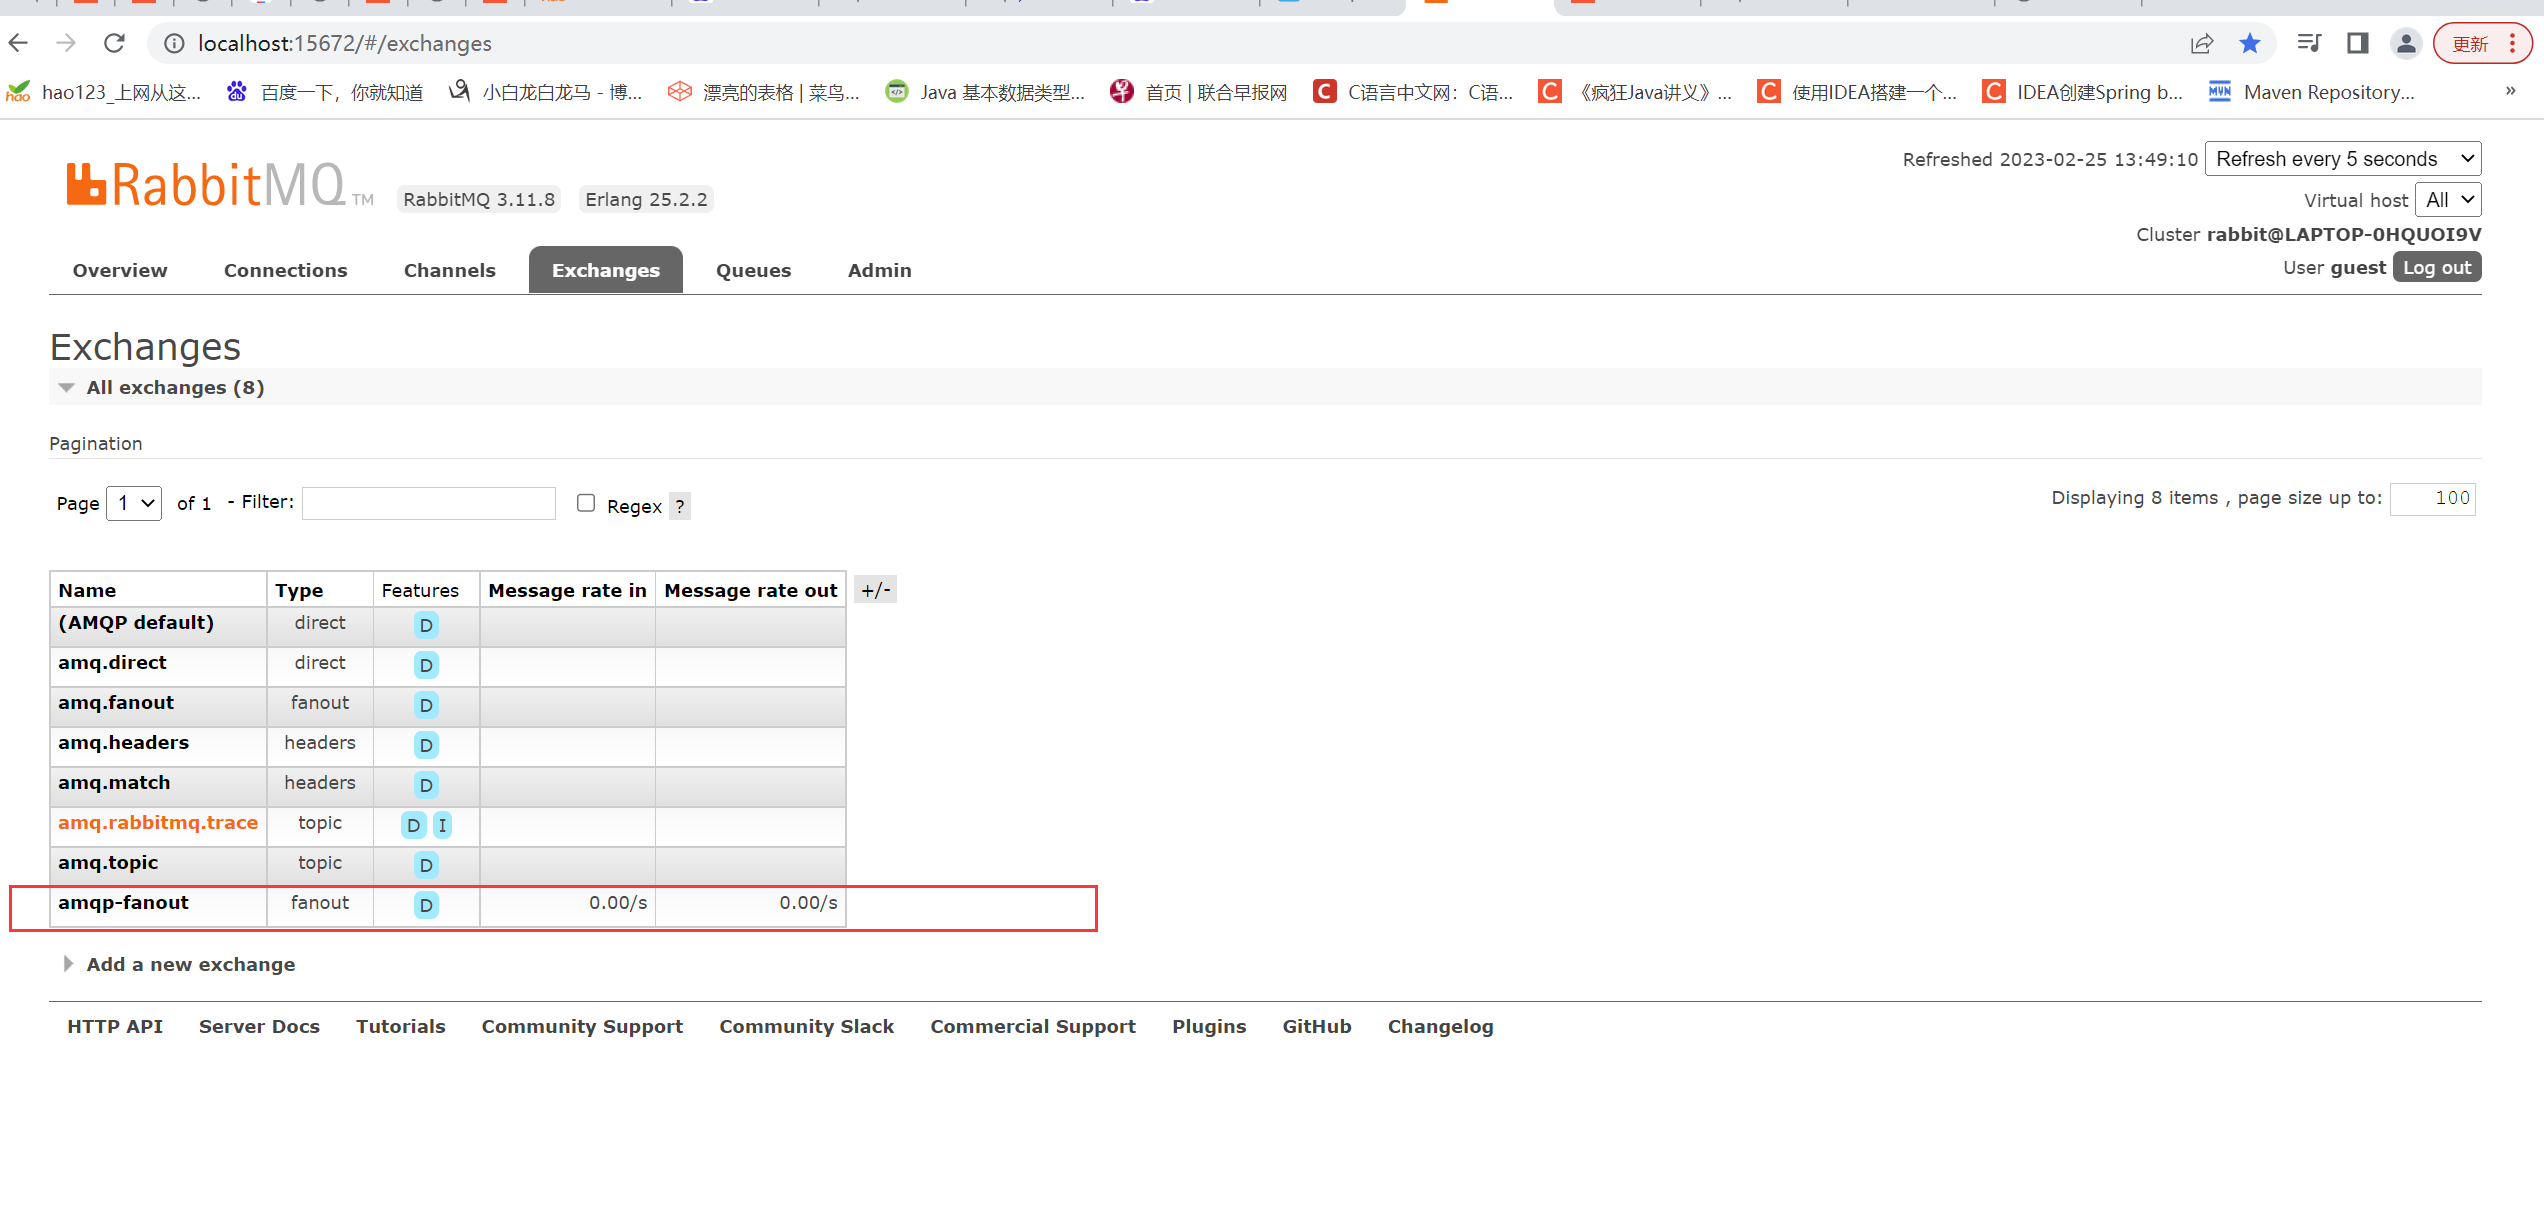Image resolution: width=2544 pixels, height=1213 pixels.
Task: Click the Regex help question mark
Action: point(680,506)
